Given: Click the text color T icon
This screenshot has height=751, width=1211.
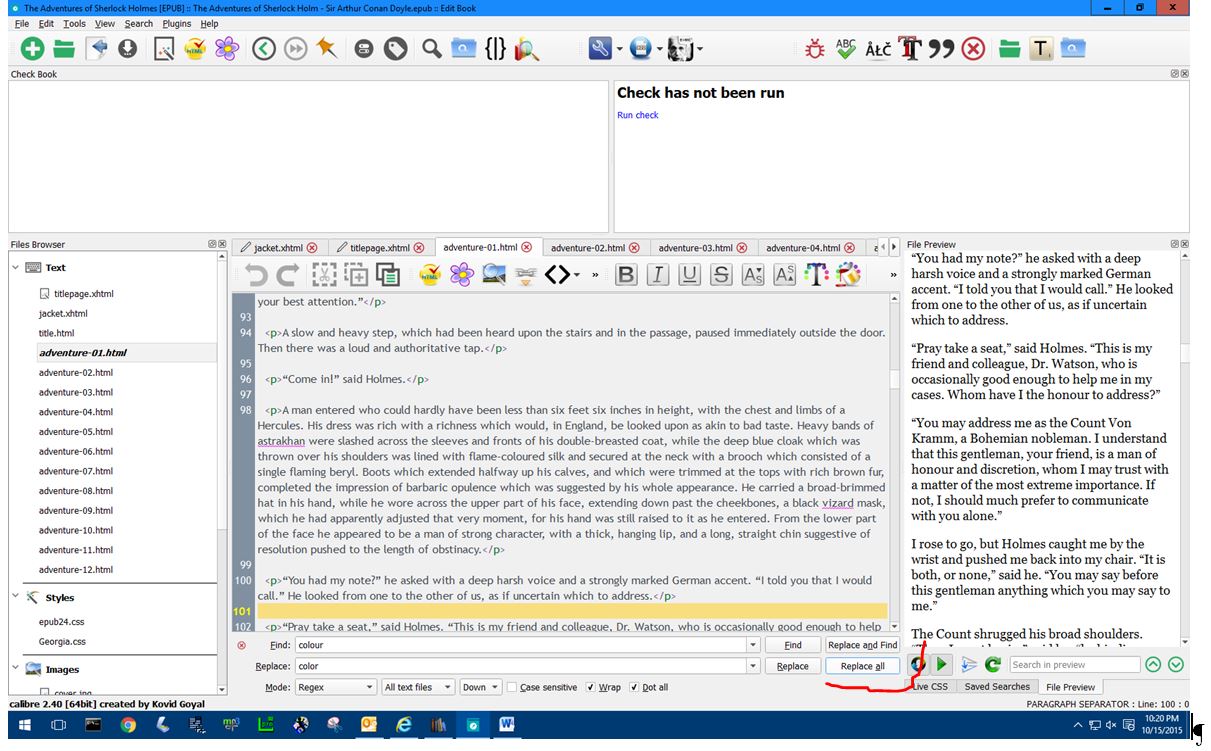Looking at the screenshot, I should (x=816, y=275).
